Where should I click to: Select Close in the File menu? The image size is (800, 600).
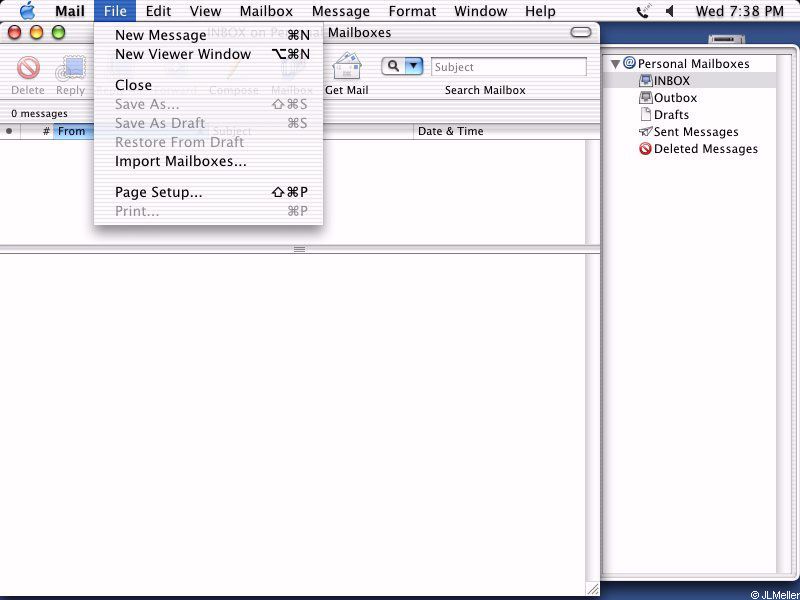click(x=209, y=85)
